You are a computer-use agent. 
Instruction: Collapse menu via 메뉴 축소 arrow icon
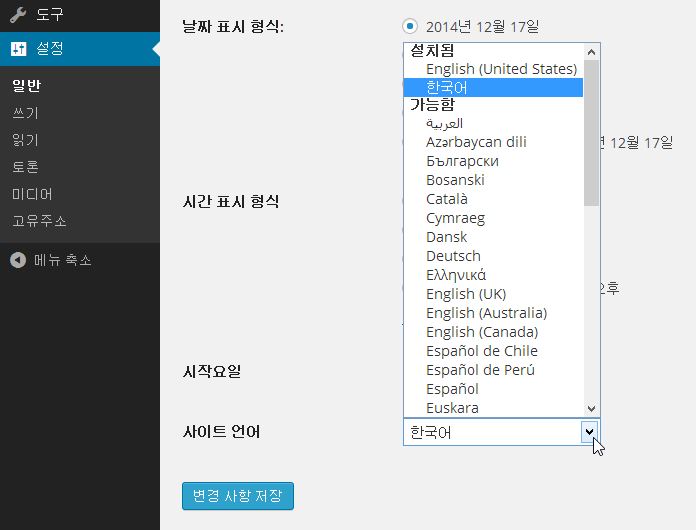pyautogui.click(x=18, y=260)
